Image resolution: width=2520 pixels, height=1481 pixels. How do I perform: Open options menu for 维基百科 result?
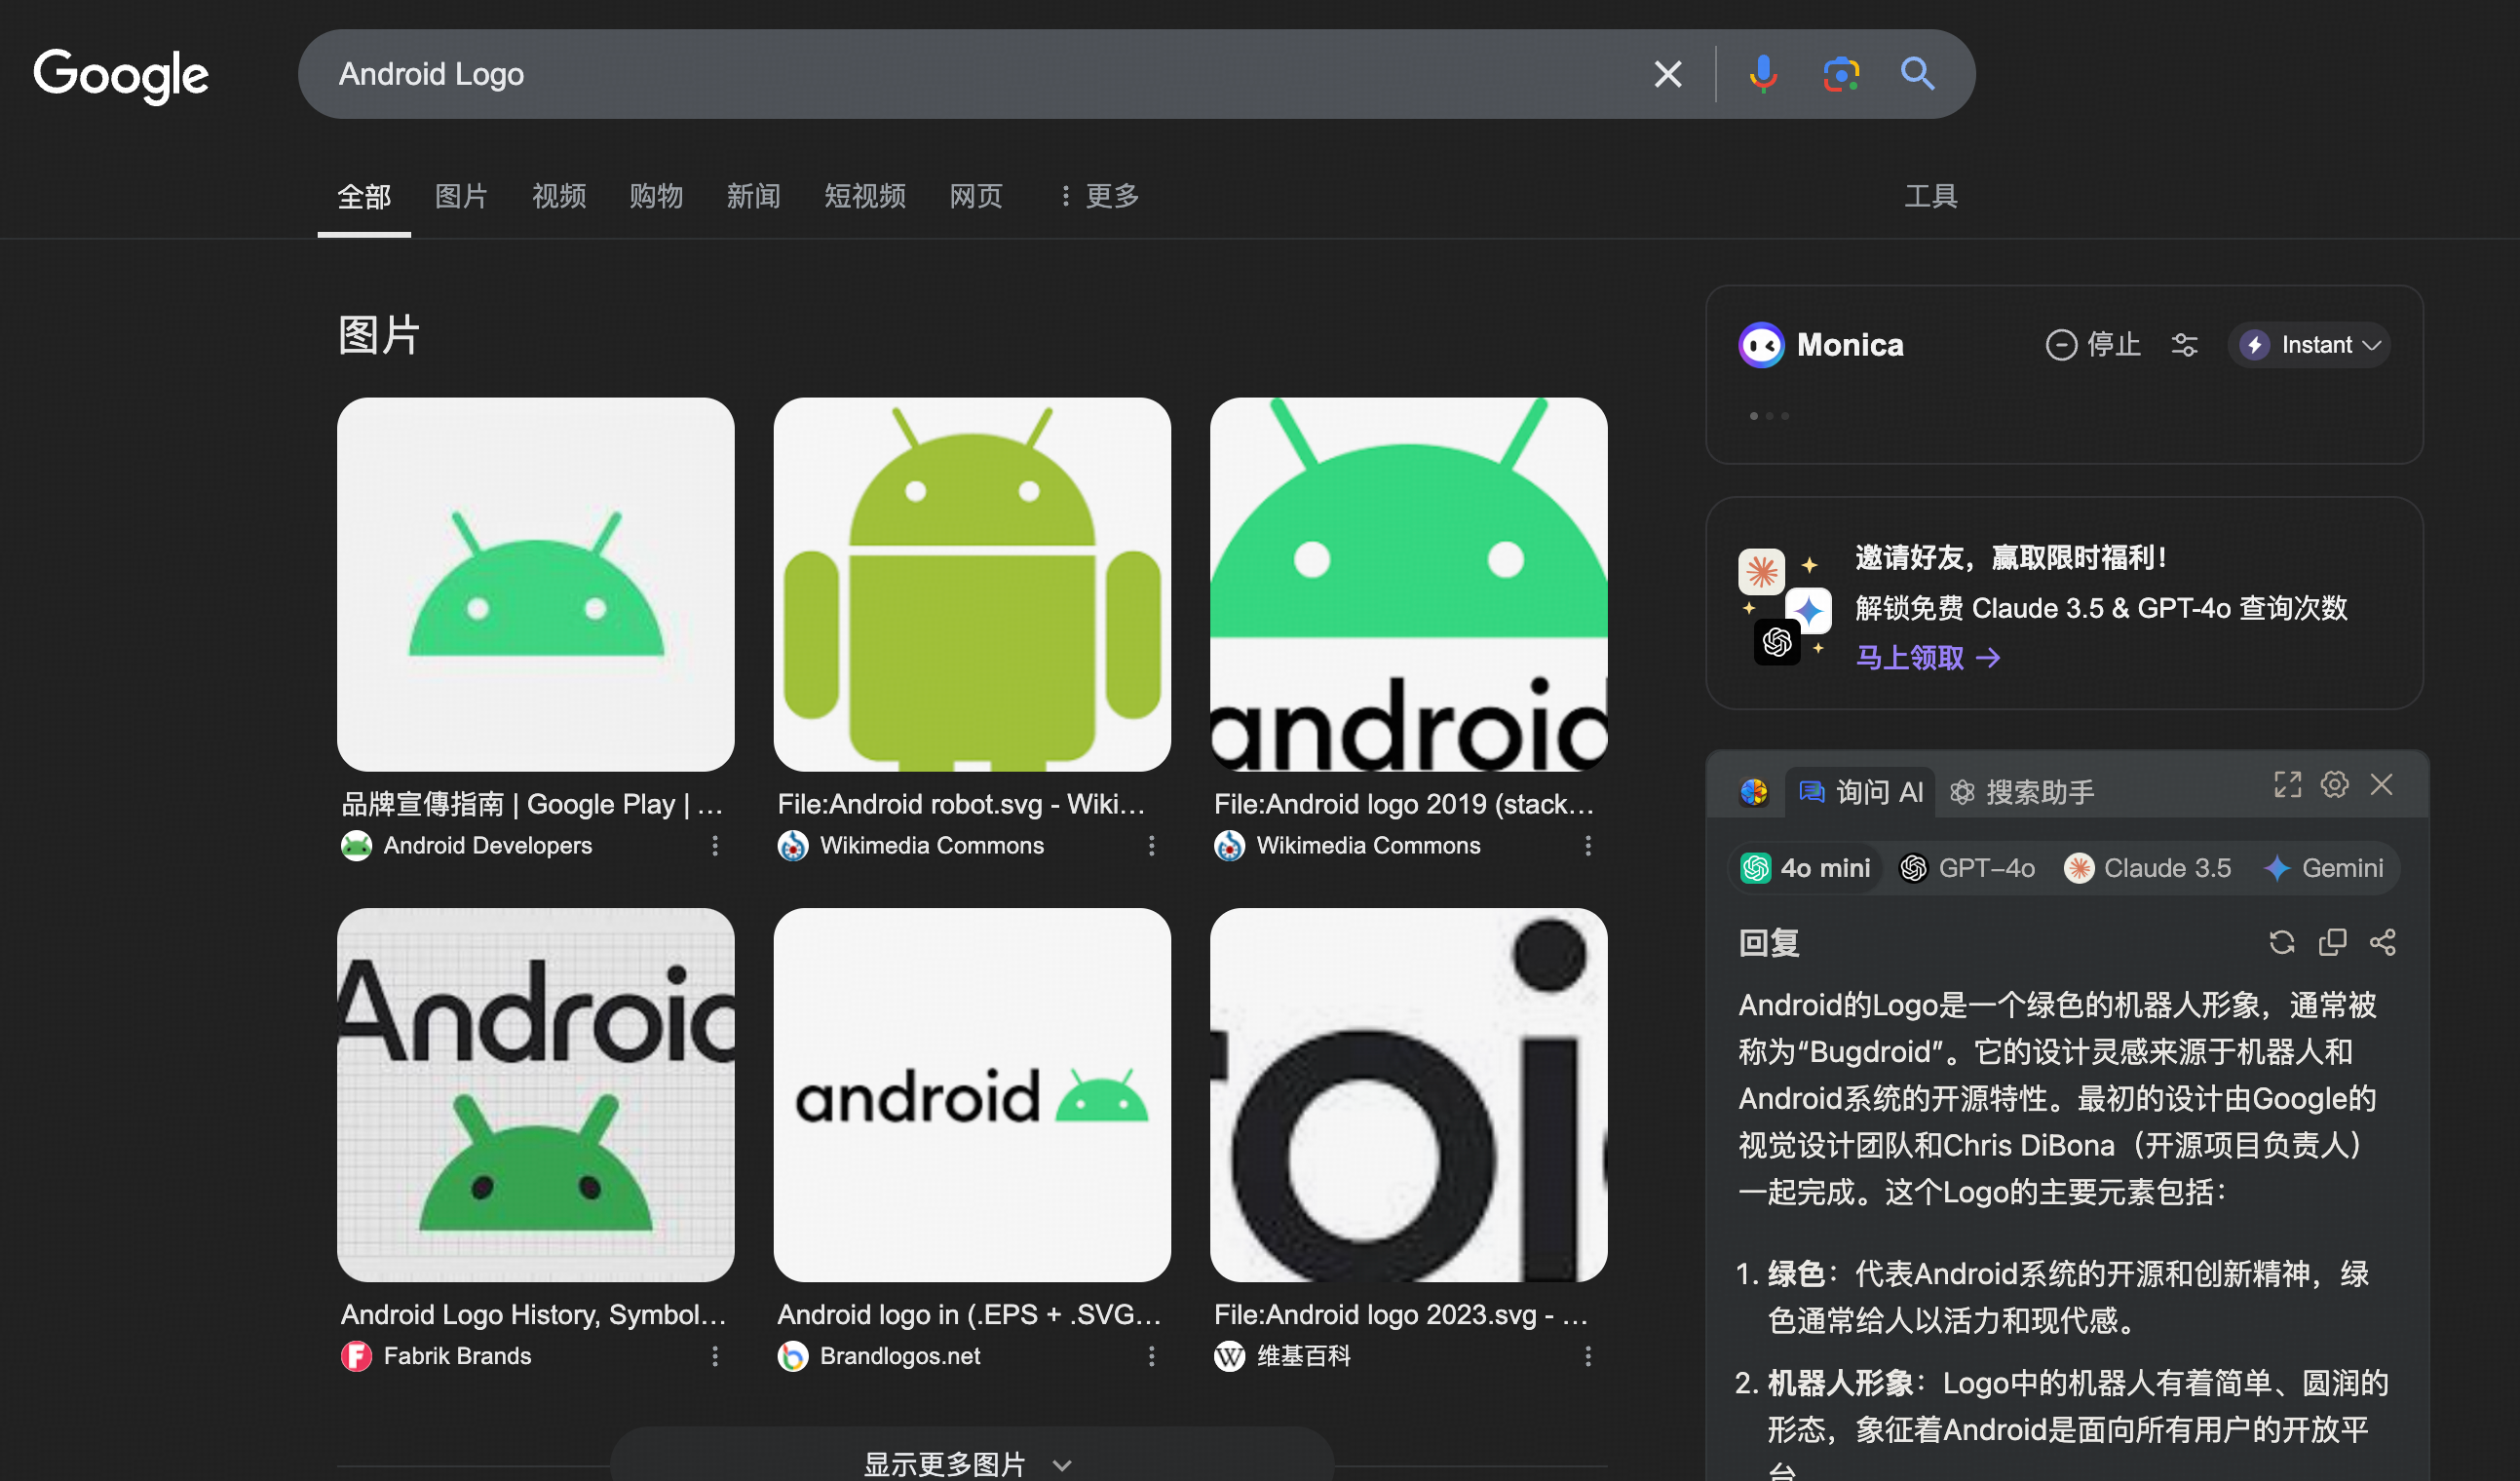(1588, 1356)
